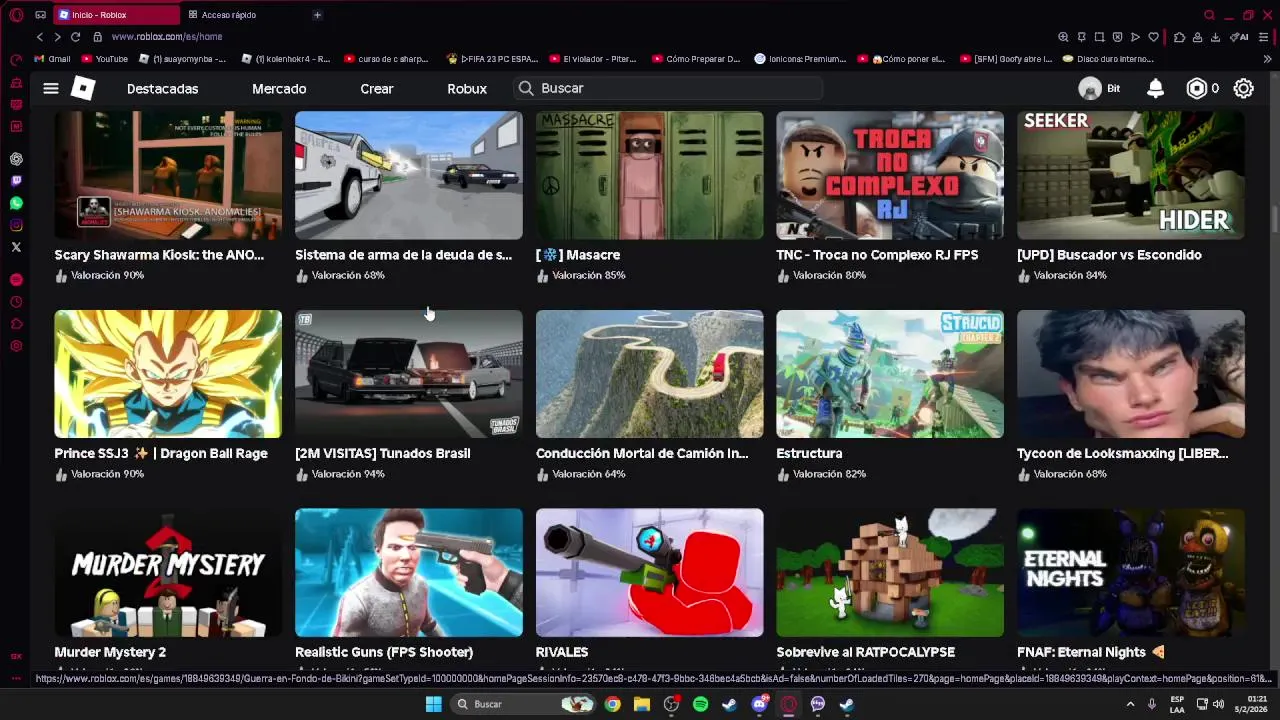The width and height of the screenshot is (1280, 720).
Task: Click the Windows taskbar Buscar search box
Action: click(x=523, y=704)
